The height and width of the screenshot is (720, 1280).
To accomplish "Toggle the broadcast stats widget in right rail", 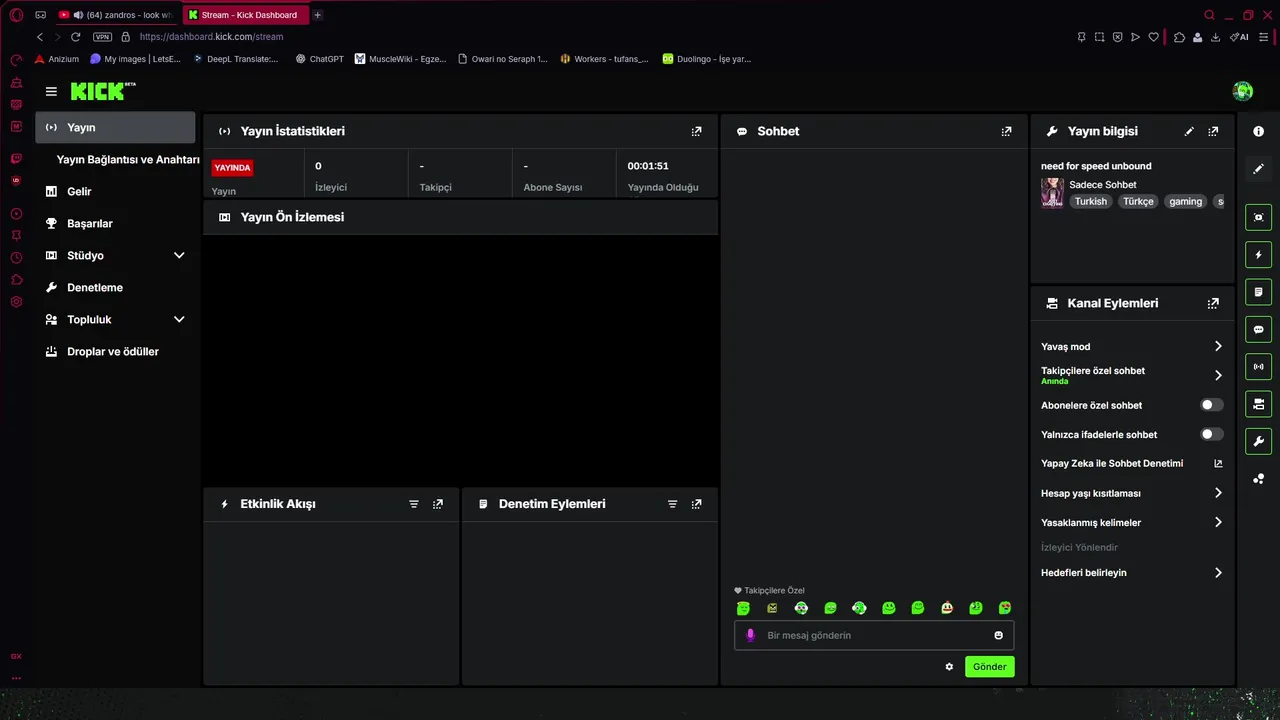I will (1259, 366).
